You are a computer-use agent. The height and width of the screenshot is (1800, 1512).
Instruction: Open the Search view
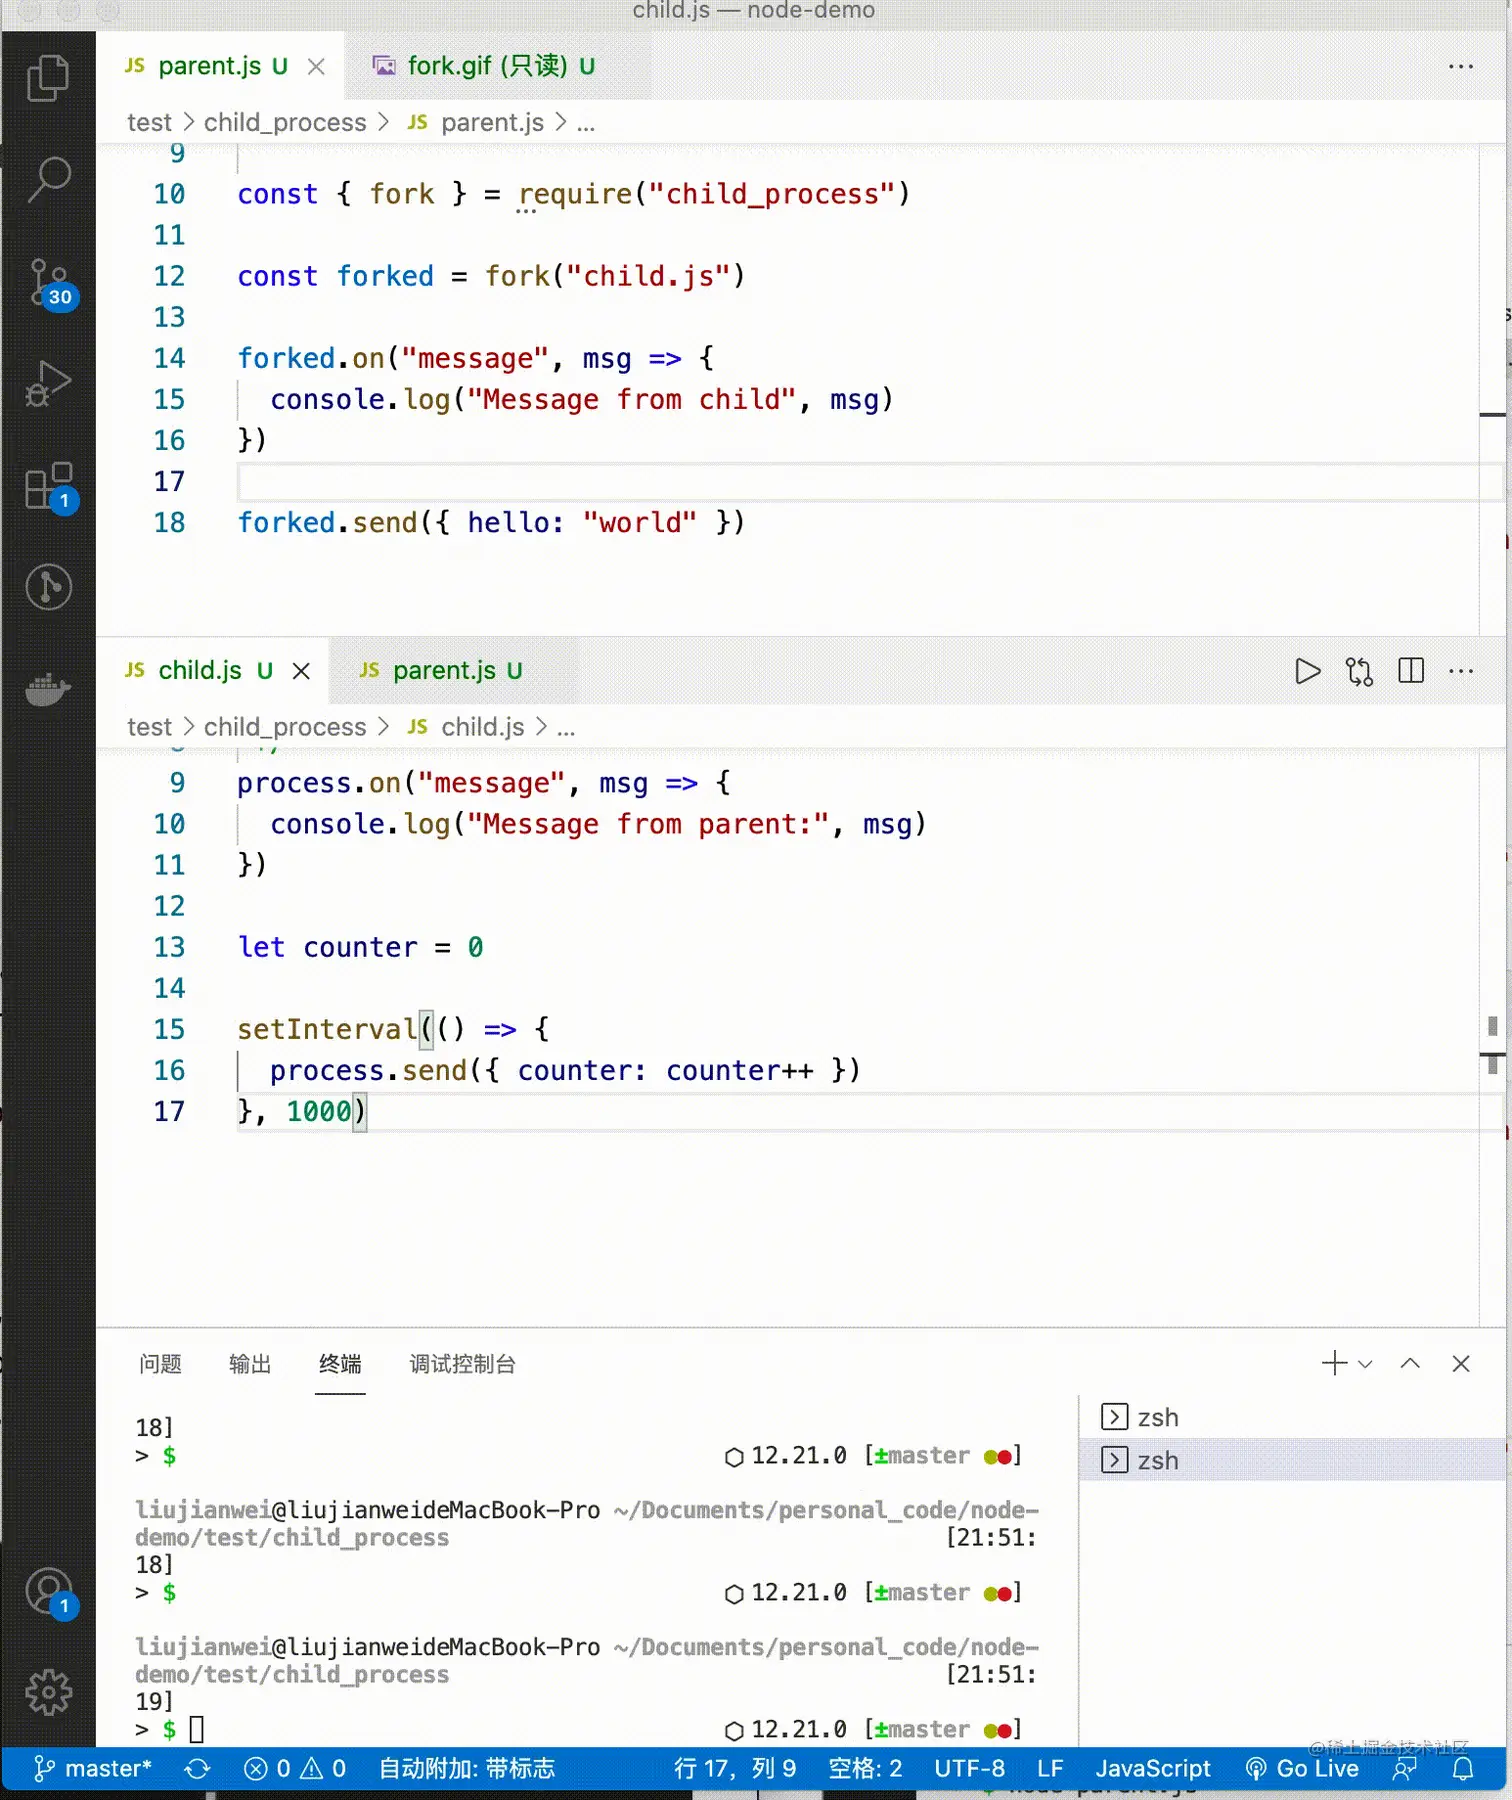(48, 180)
